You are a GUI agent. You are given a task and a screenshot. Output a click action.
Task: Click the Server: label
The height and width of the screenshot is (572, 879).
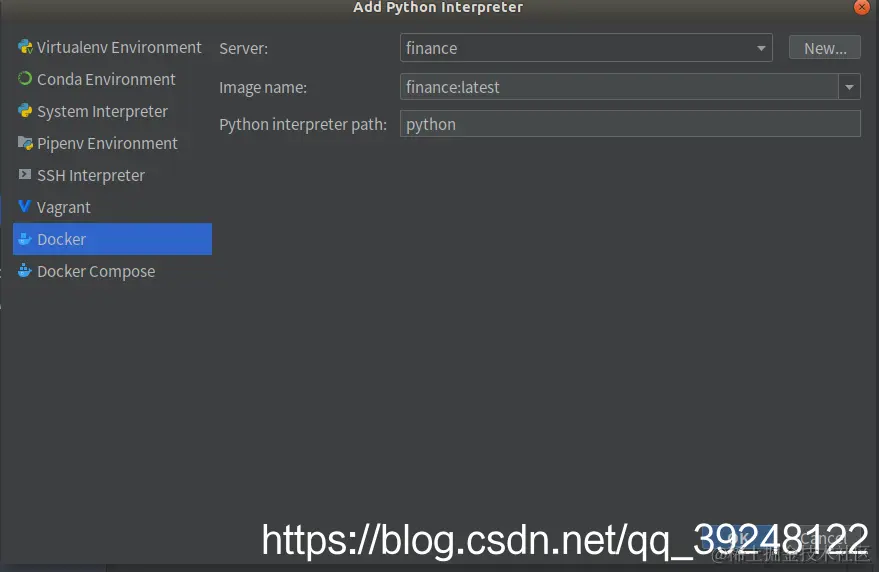click(243, 48)
